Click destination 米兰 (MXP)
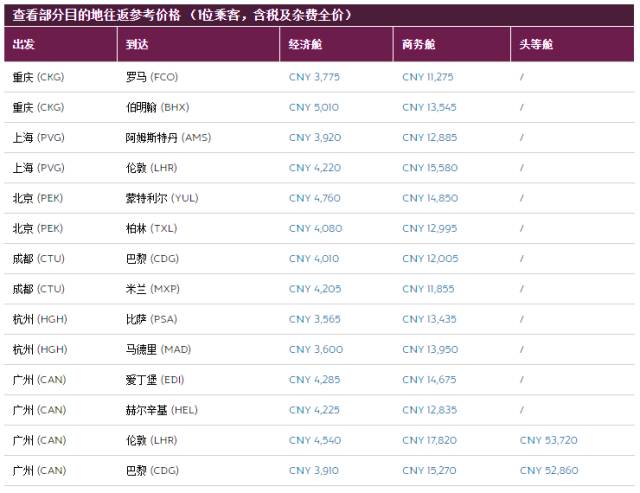Screen dimensions: 640x493 coord(153,289)
